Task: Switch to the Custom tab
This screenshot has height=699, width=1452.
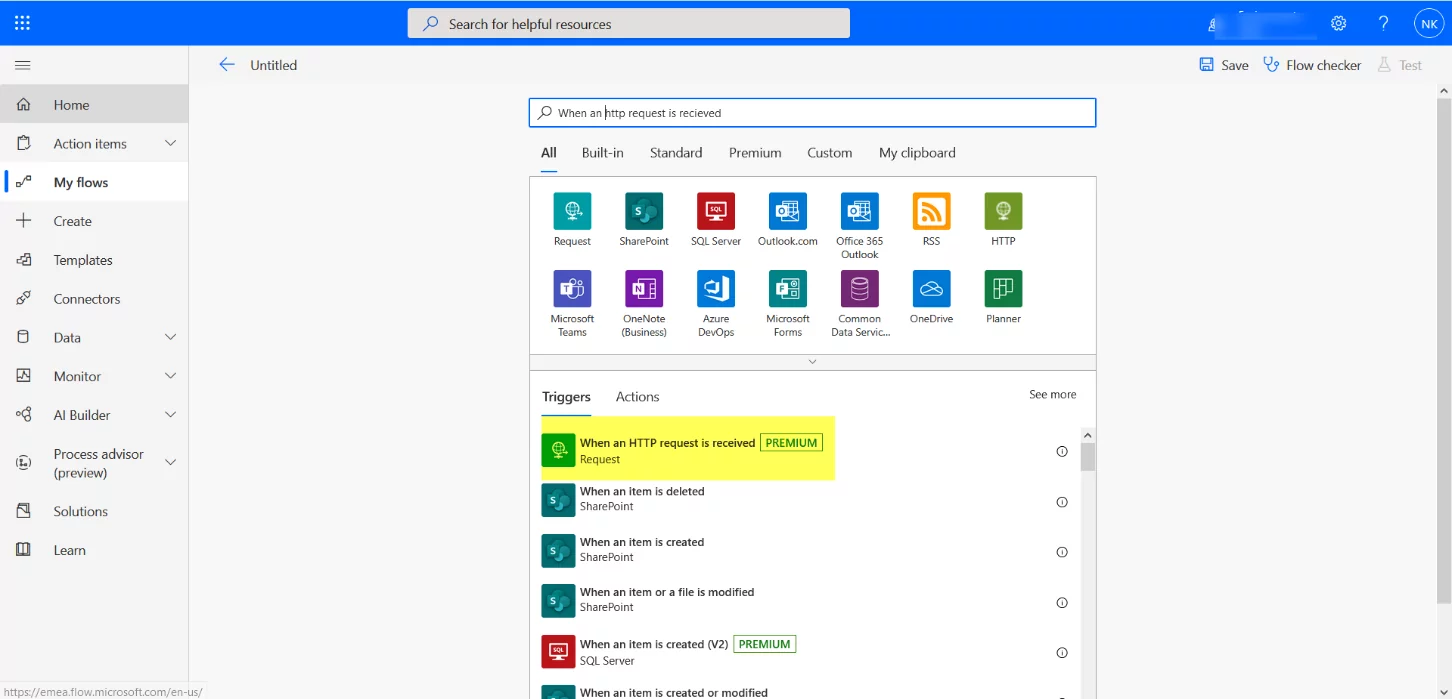Action: point(830,153)
